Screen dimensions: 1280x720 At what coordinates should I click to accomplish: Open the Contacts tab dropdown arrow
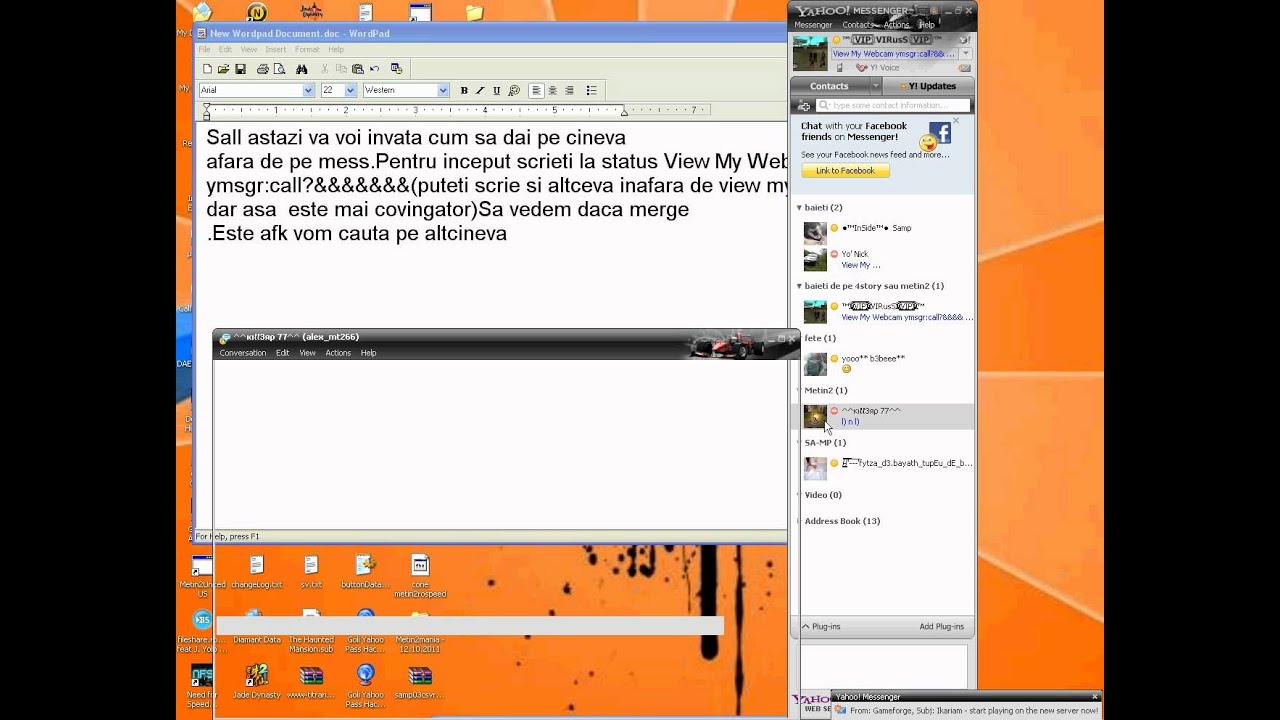coord(876,86)
